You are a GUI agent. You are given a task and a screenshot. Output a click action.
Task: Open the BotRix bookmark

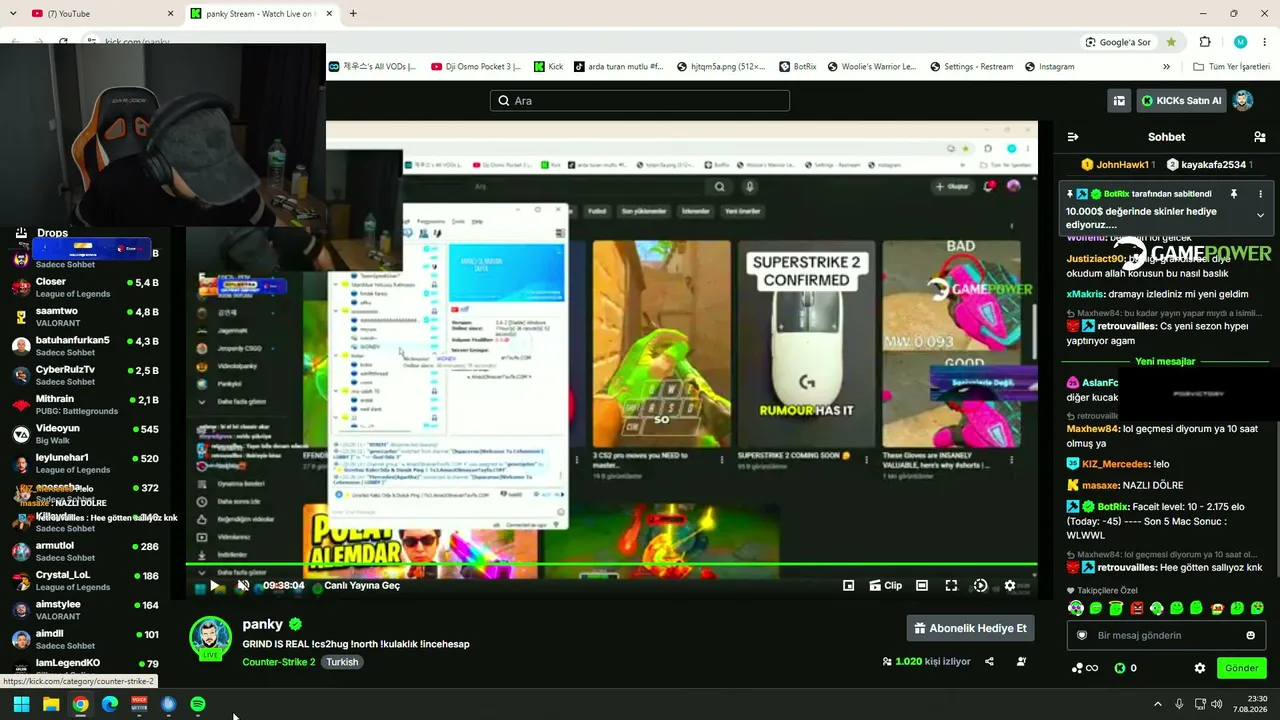pyautogui.click(x=796, y=67)
